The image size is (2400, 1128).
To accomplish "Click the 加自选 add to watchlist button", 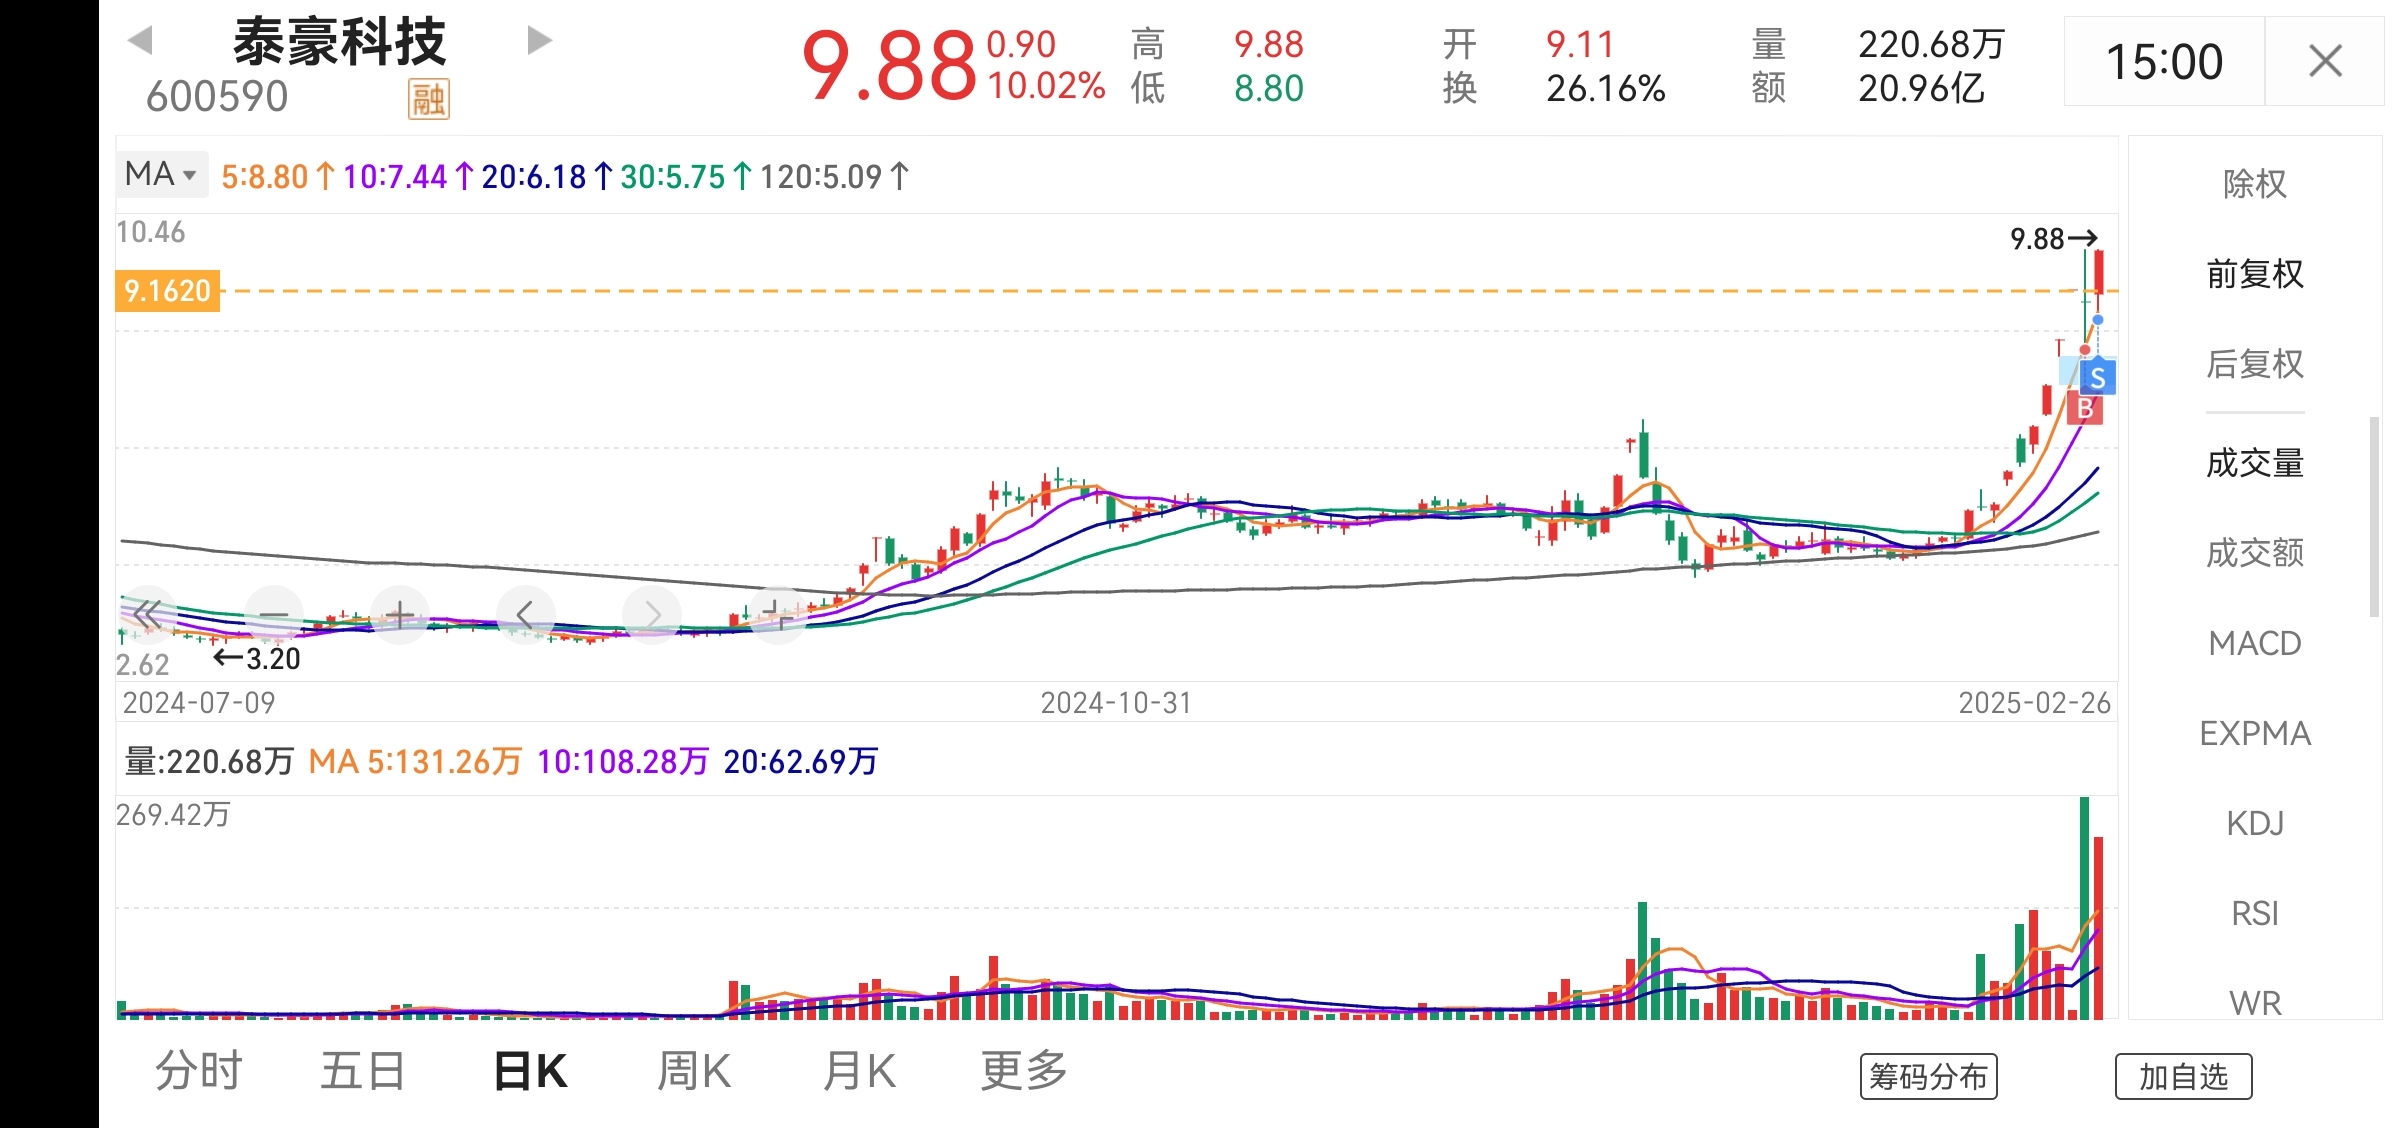I will [x=2183, y=1077].
